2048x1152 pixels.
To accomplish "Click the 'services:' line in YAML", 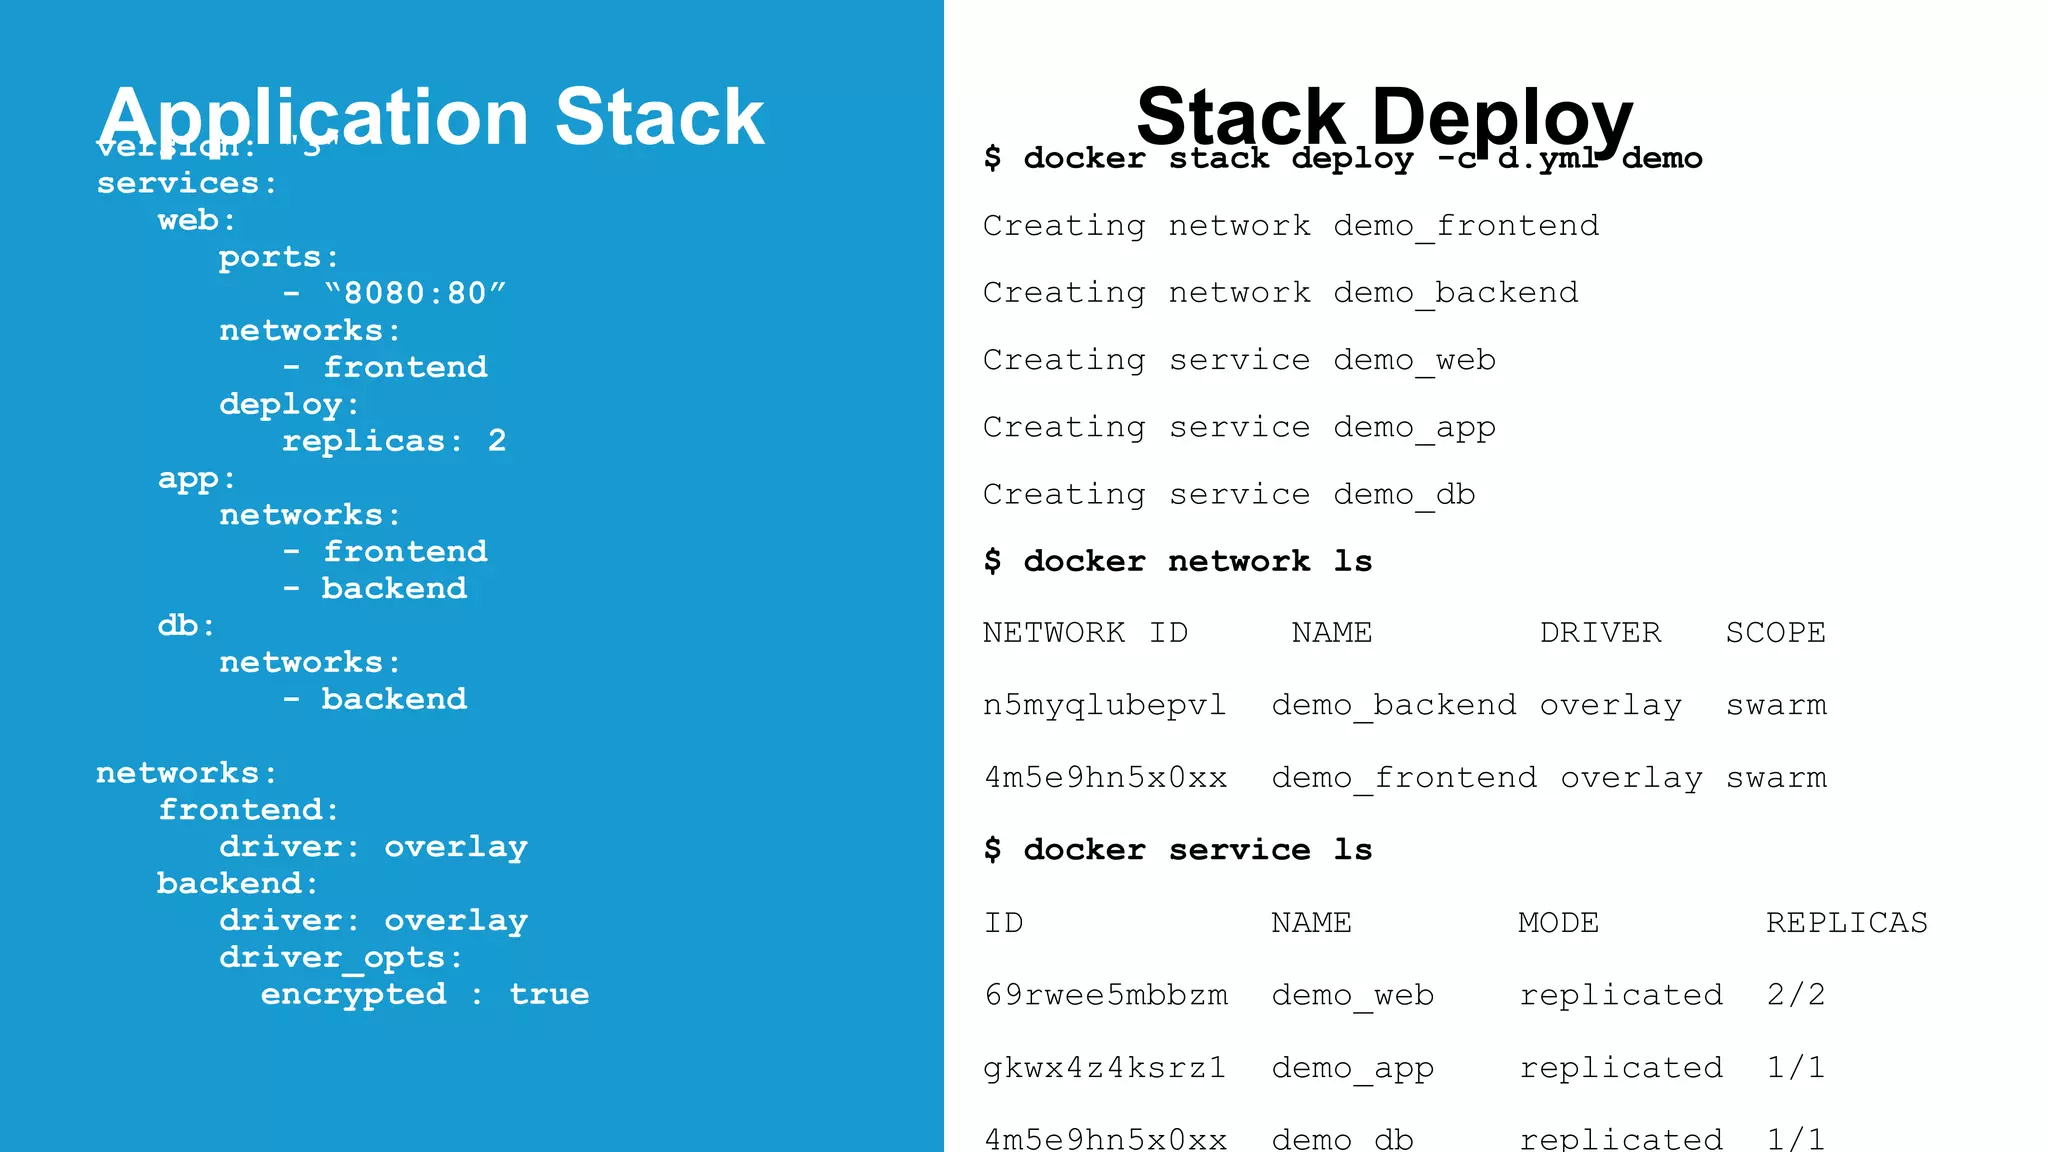I will (187, 183).
